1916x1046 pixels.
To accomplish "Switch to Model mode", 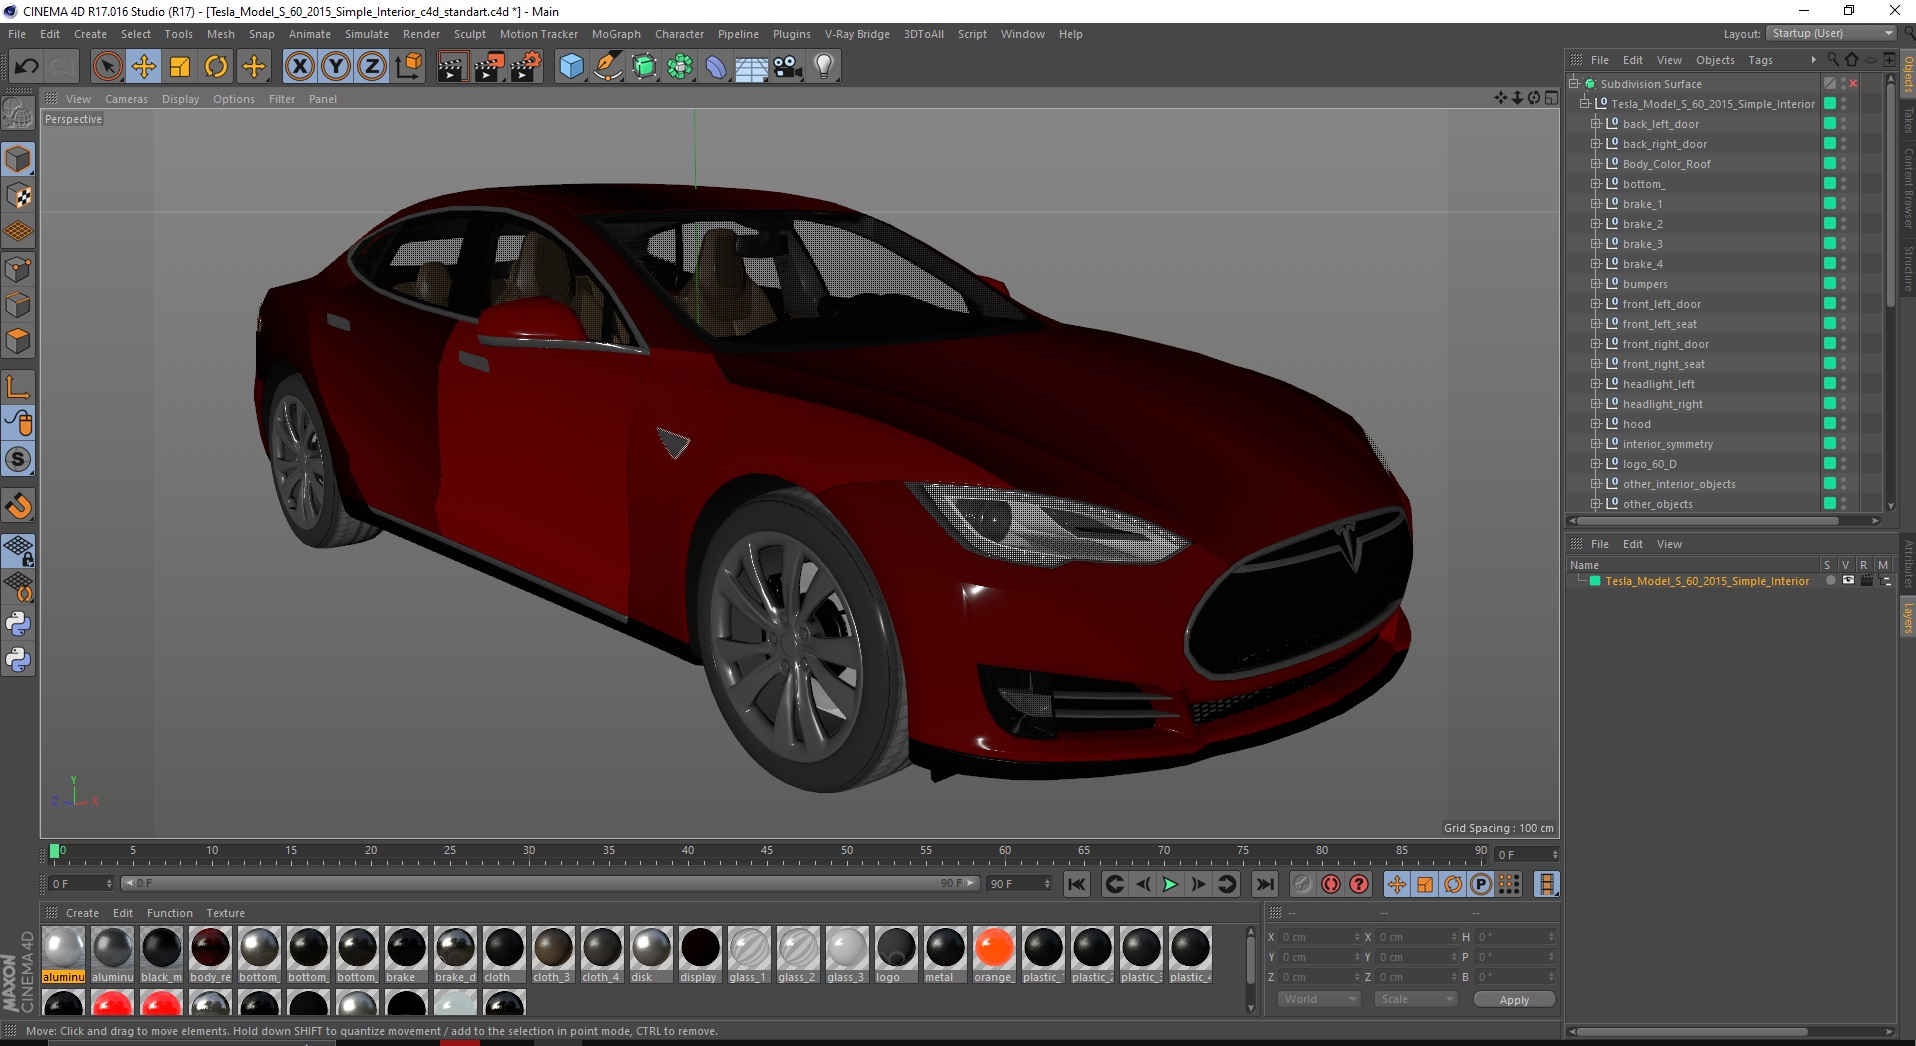I will (18, 160).
